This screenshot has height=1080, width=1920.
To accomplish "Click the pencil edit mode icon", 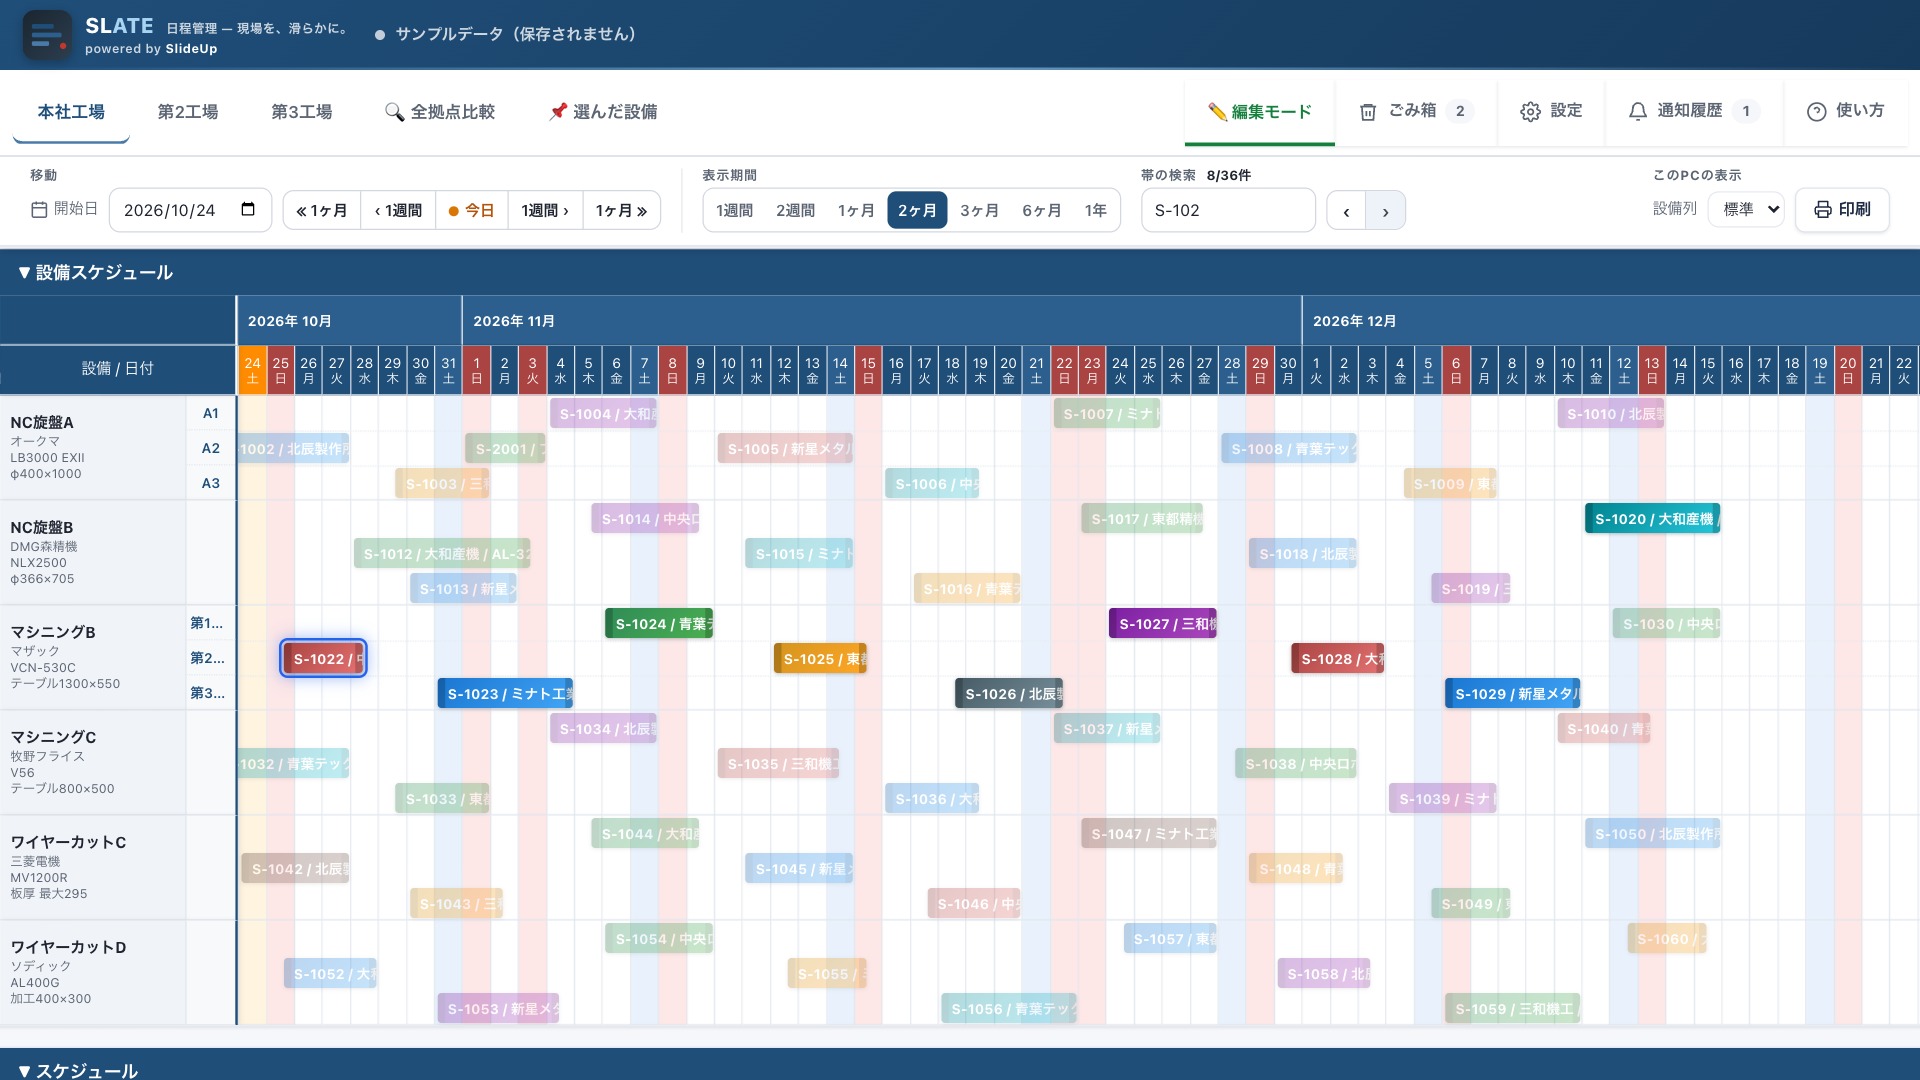I will [x=1217, y=112].
